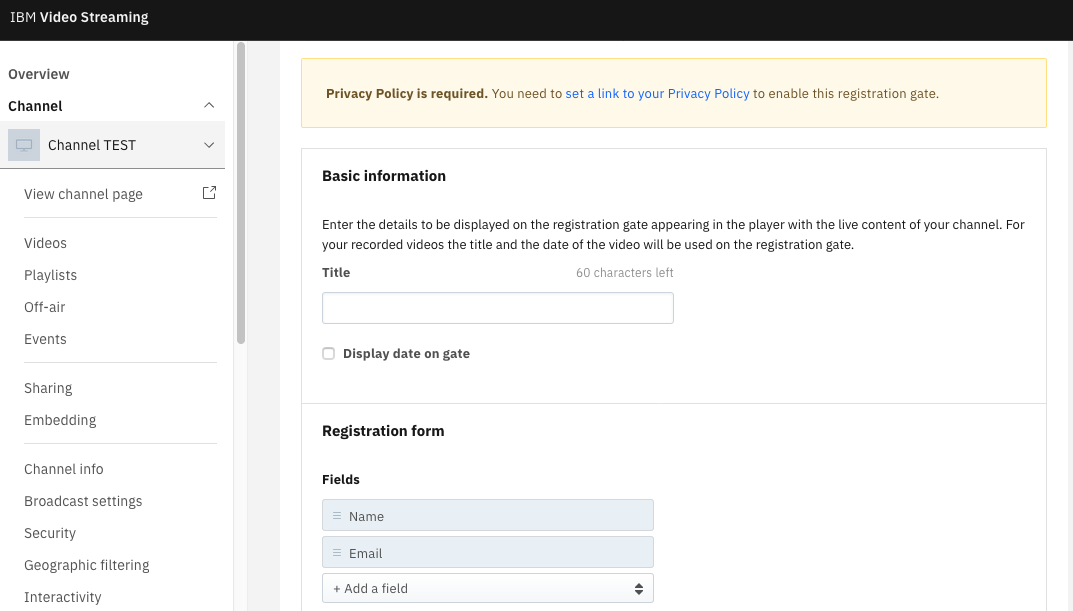The height and width of the screenshot is (611, 1073).
Task: Click the sidebar vertical scrollbar
Action: [x=241, y=194]
